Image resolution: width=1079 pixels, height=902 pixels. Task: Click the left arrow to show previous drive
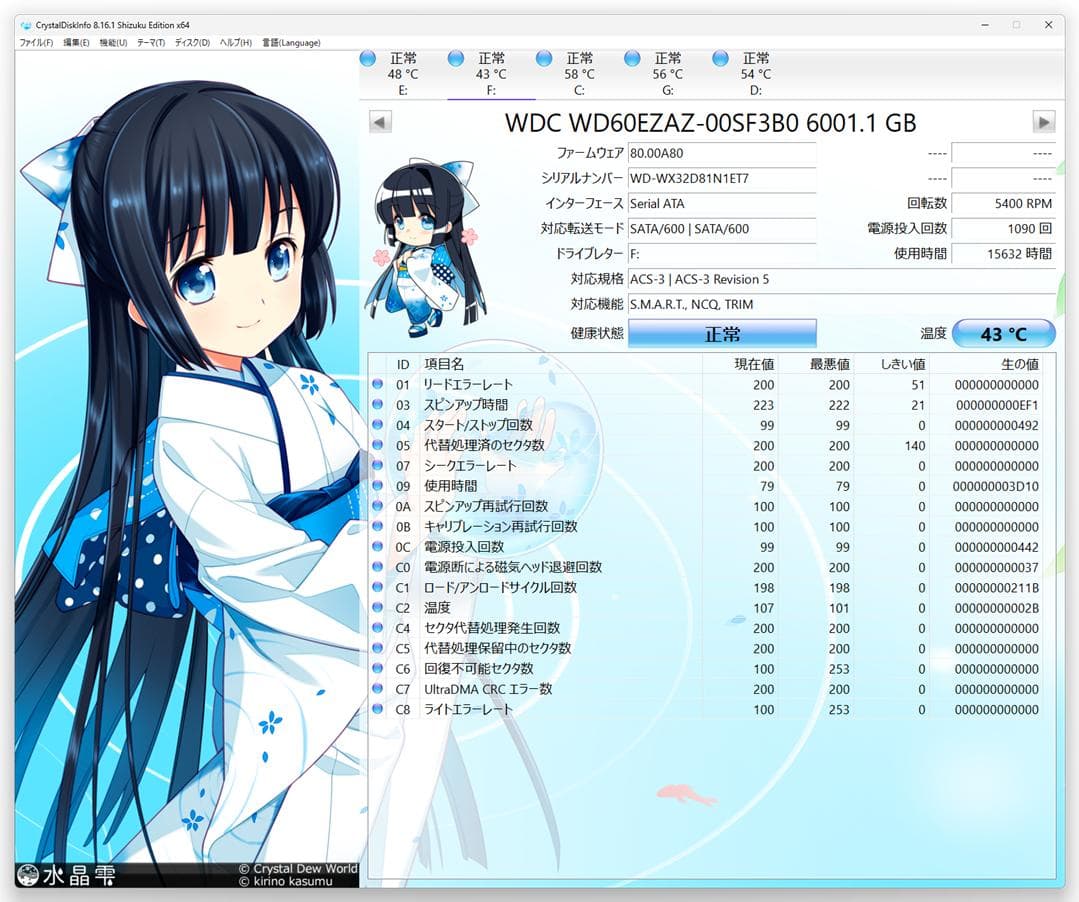378,121
